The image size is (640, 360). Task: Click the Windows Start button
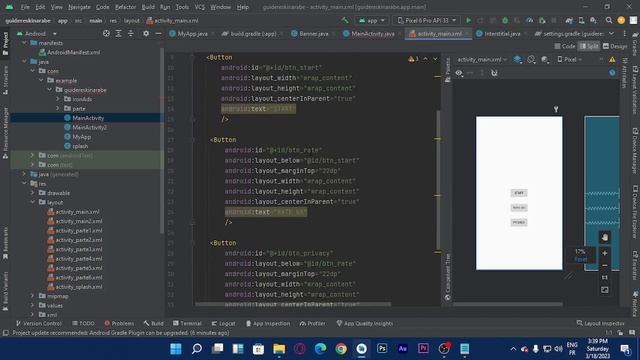click(x=176, y=349)
